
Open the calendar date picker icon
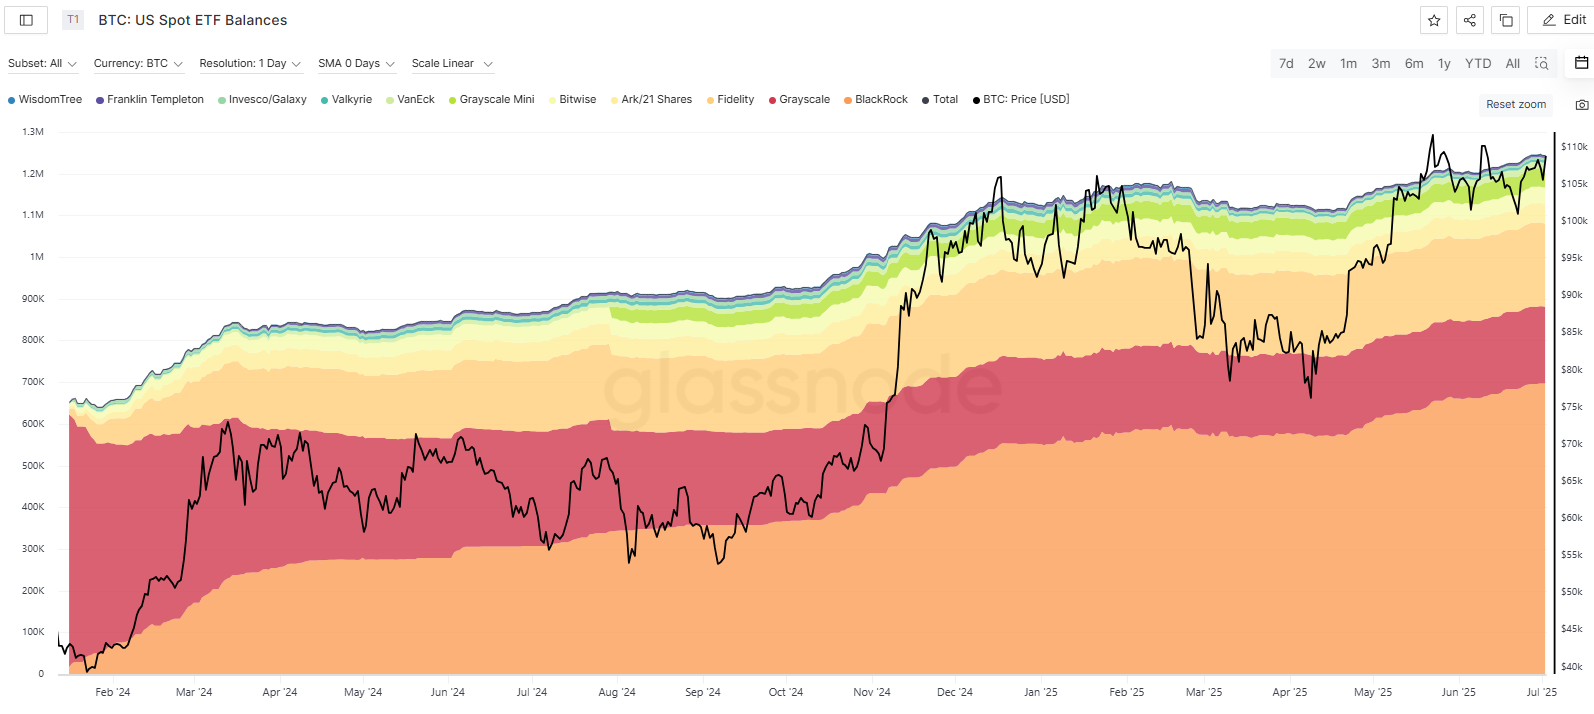(x=1581, y=63)
